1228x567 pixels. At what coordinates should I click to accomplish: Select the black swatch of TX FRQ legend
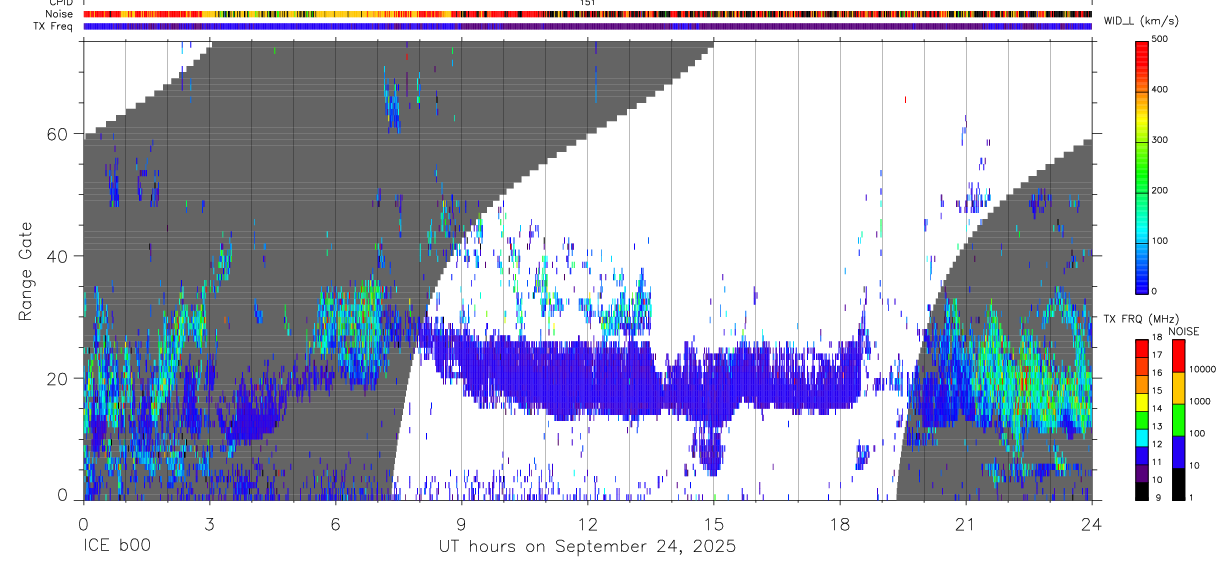(1141, 491)
